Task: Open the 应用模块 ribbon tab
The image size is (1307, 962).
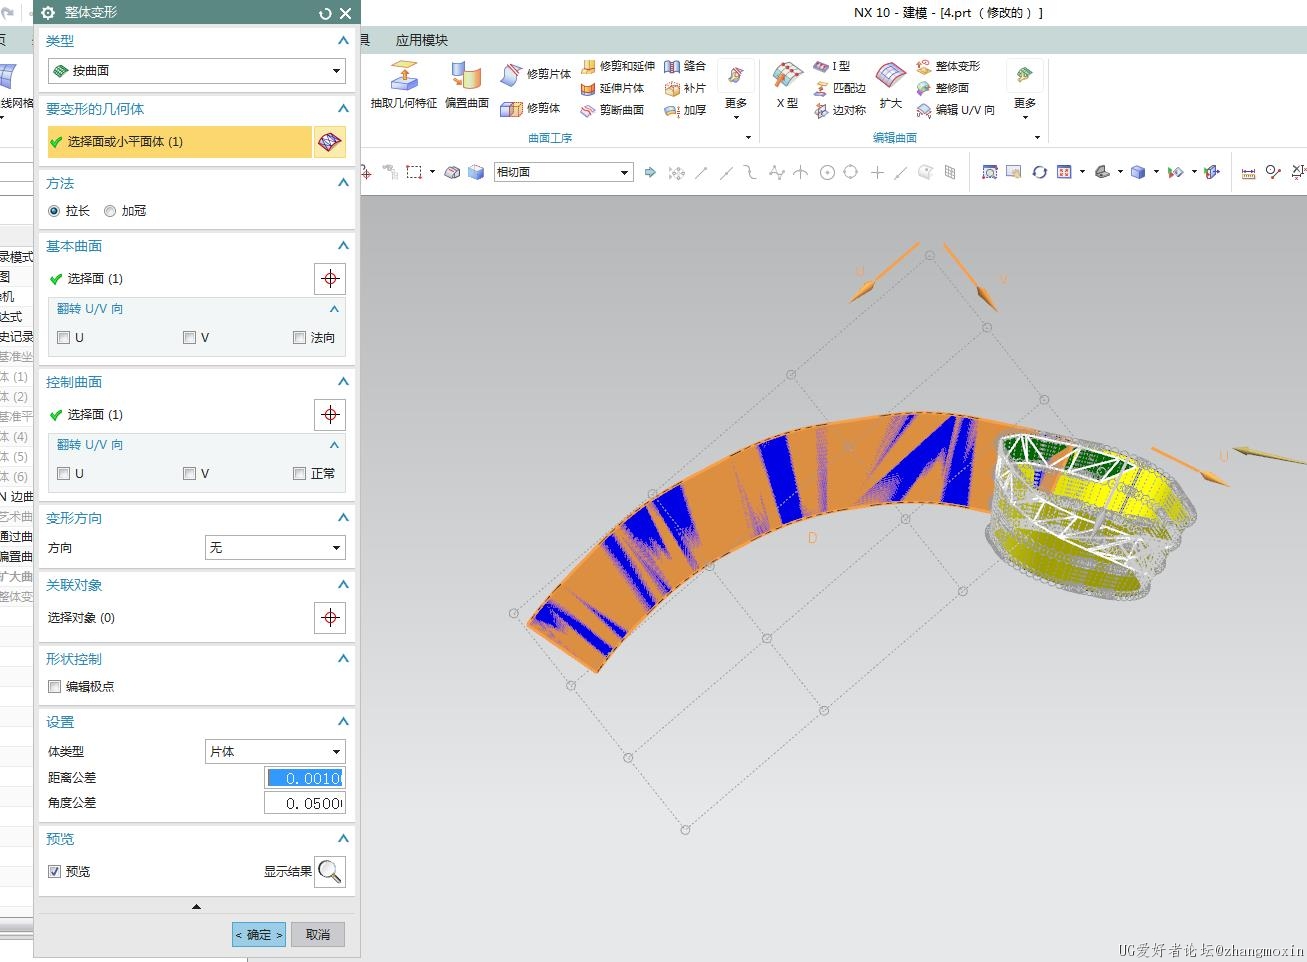Action: 422,40
